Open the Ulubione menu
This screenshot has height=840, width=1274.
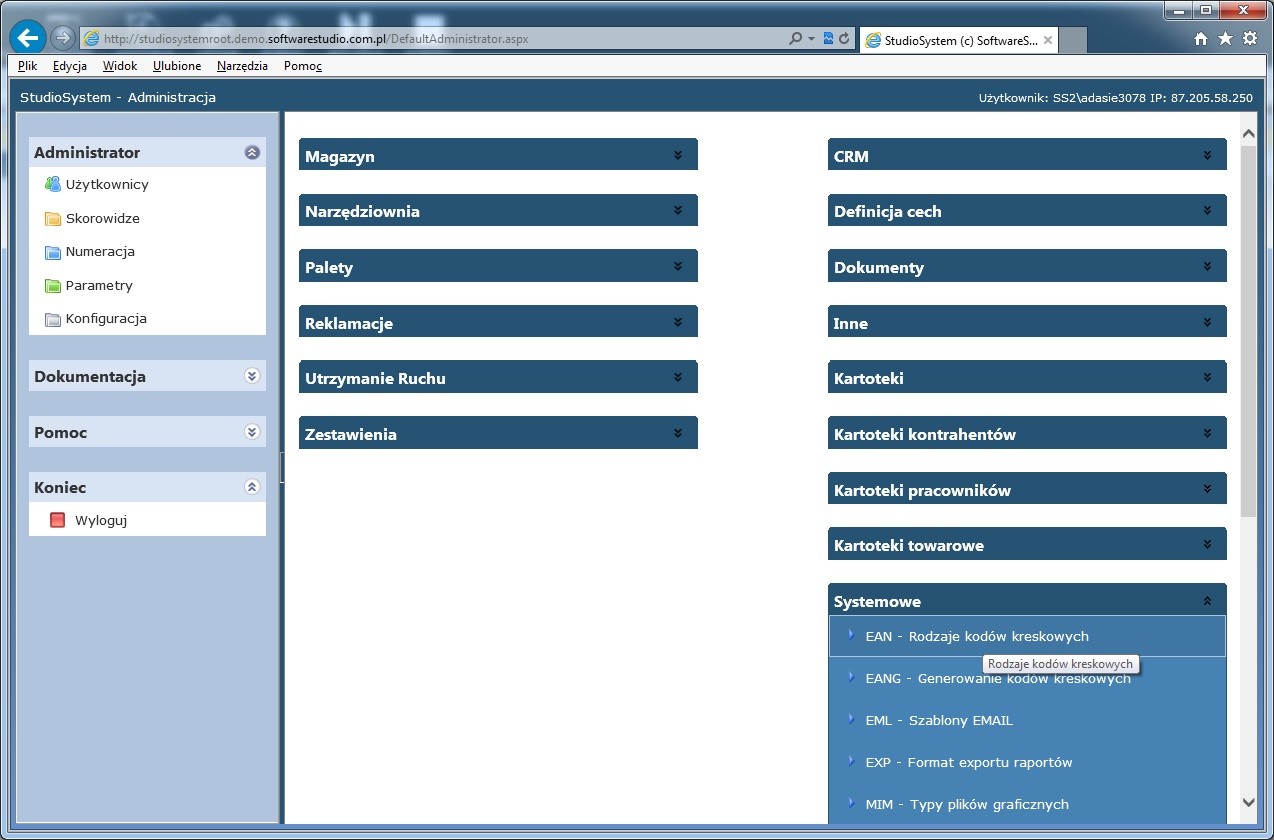point(177,66)
